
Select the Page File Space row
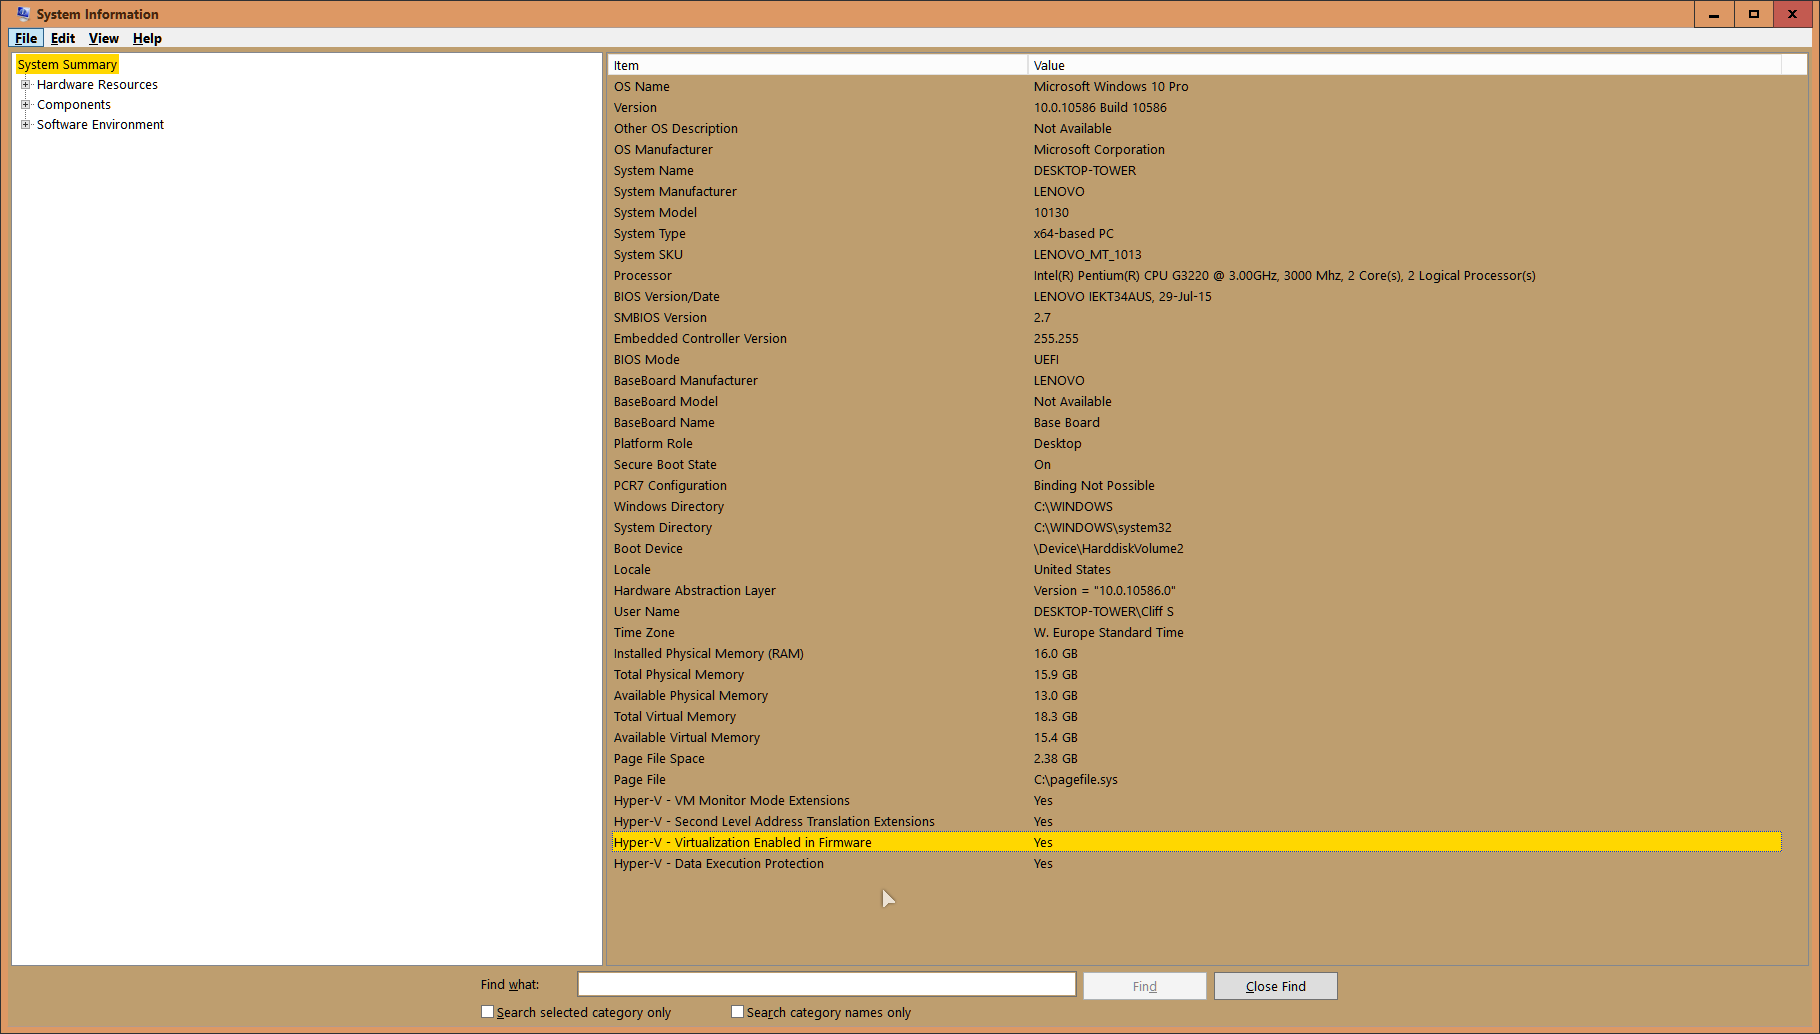(1196, 758)
